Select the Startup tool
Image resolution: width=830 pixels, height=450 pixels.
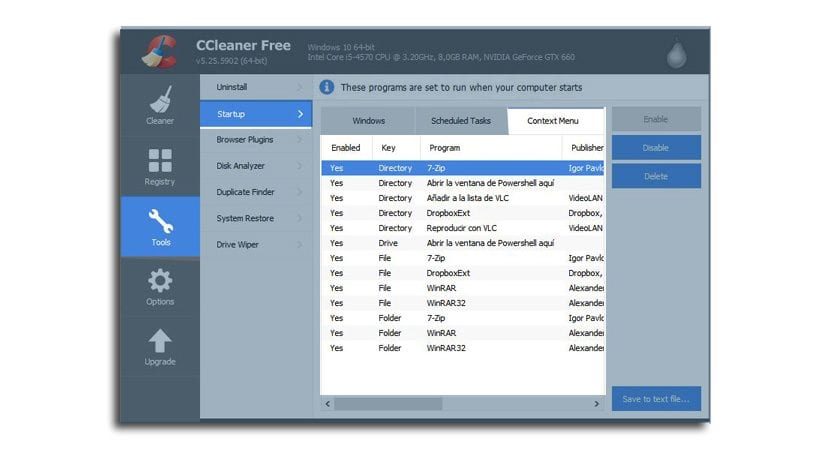(256, 114)
